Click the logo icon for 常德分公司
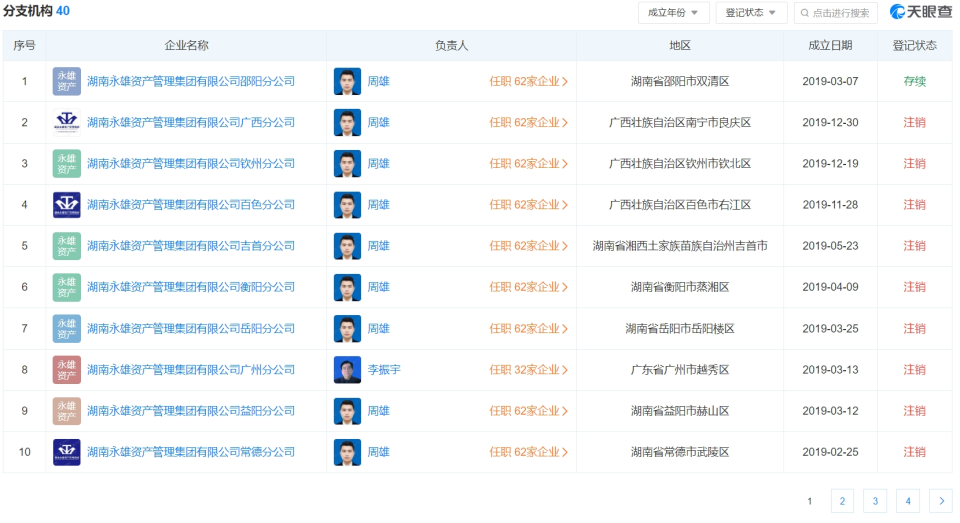This screenshot has height=523, width=960. tap(67, 452)
